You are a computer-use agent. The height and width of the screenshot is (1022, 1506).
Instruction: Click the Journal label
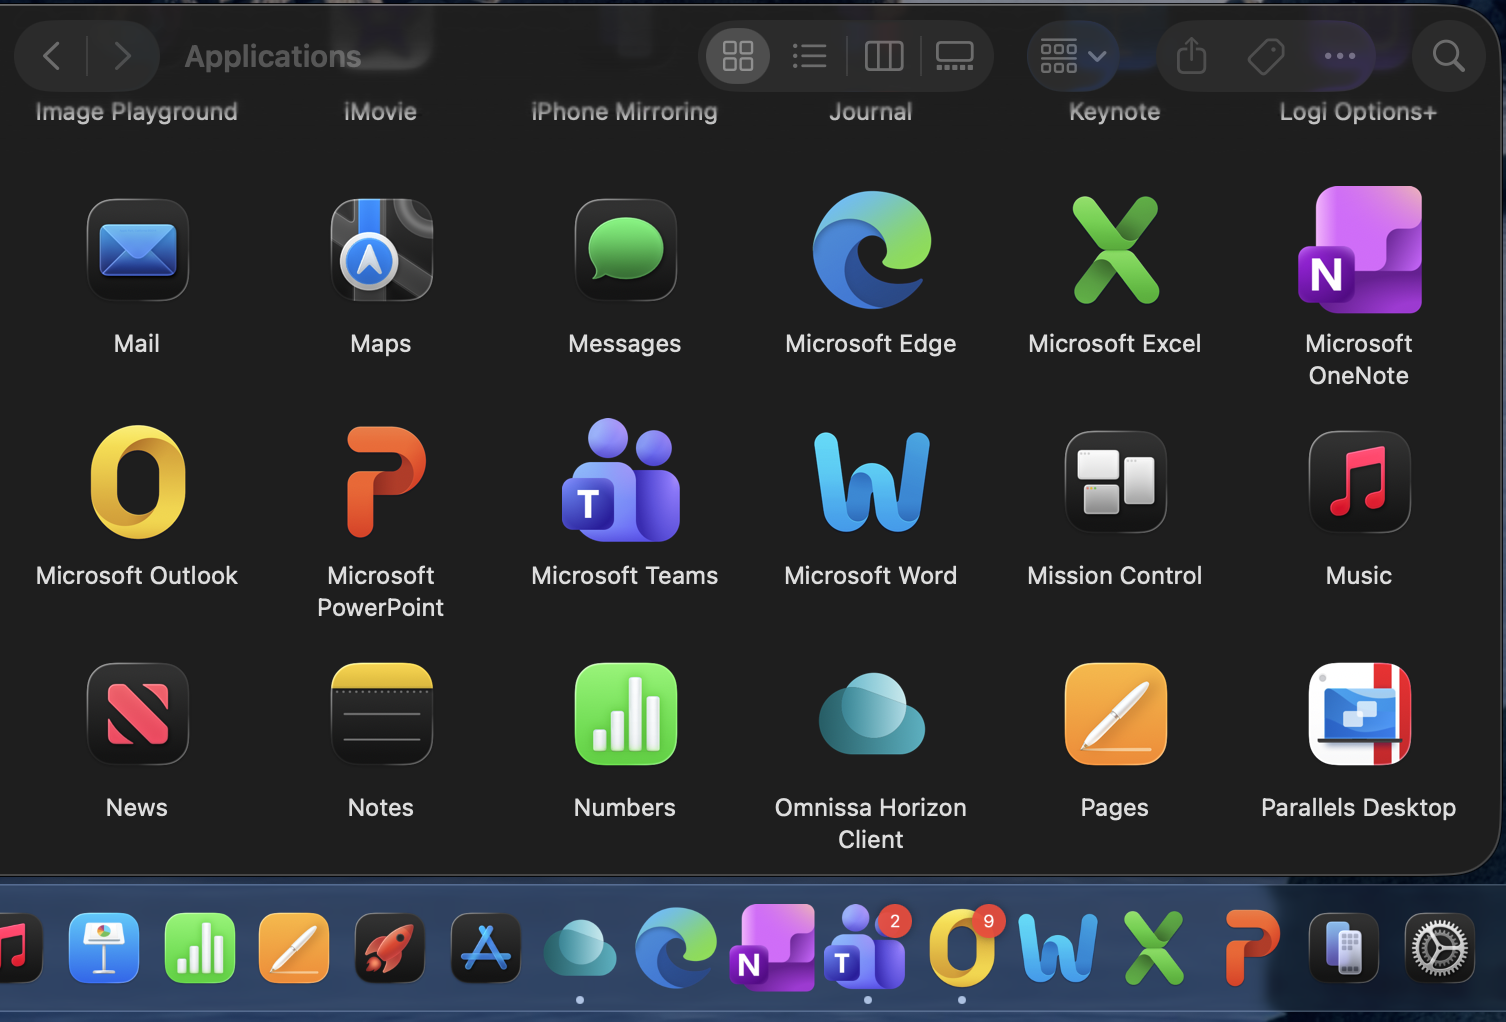coord(871,112)
